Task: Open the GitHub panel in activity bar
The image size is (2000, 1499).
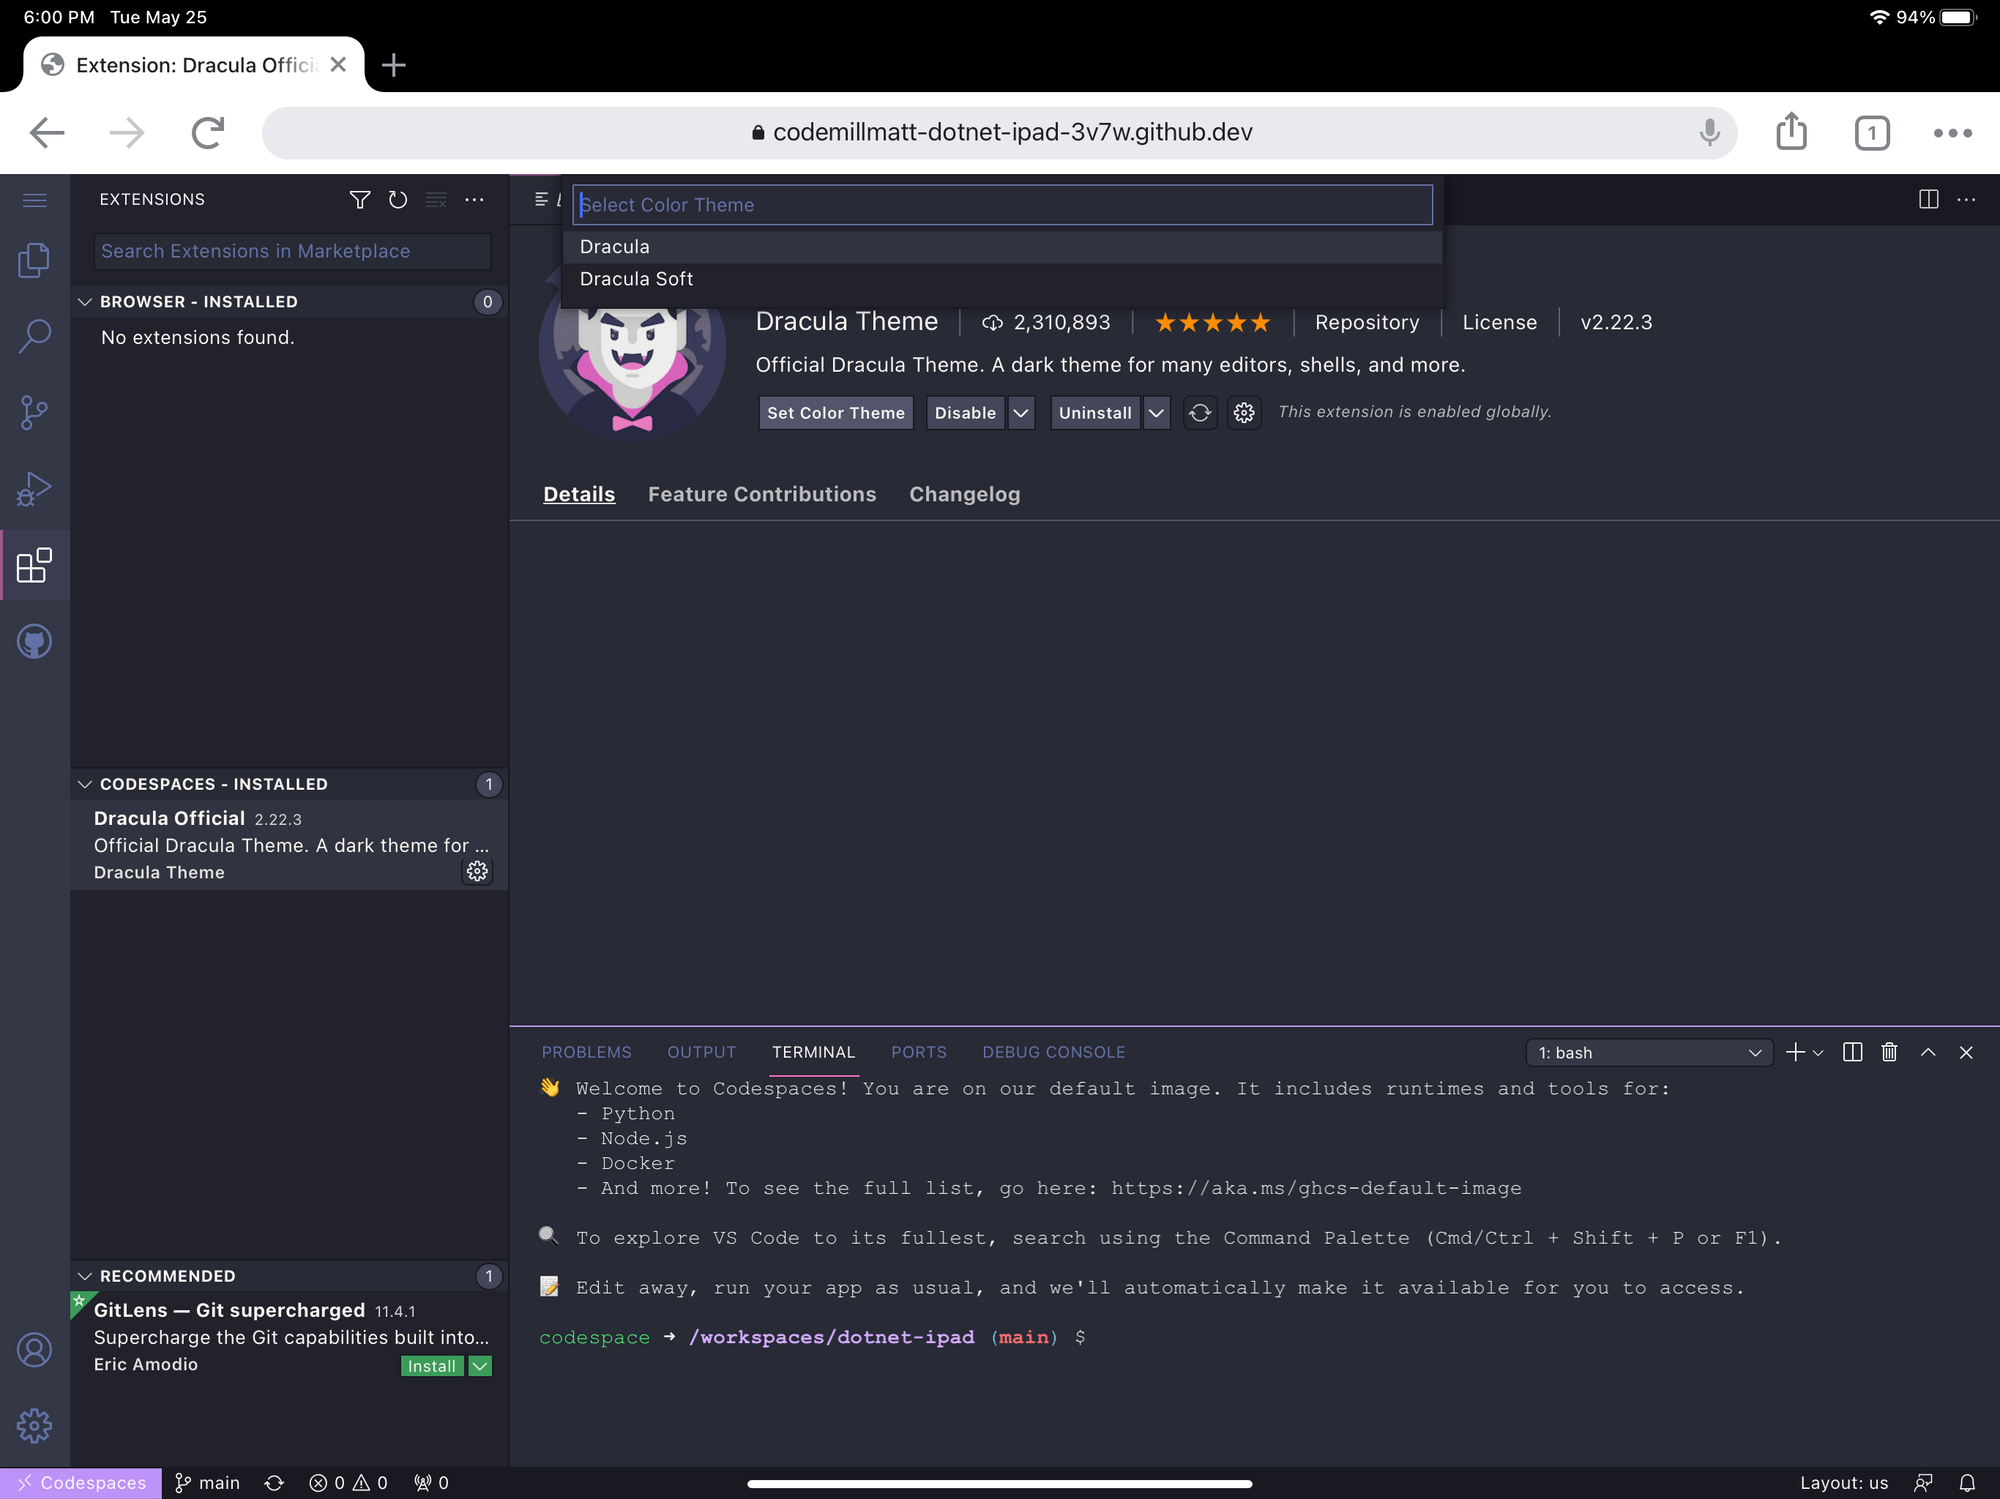Action: (x=34, y=642)
